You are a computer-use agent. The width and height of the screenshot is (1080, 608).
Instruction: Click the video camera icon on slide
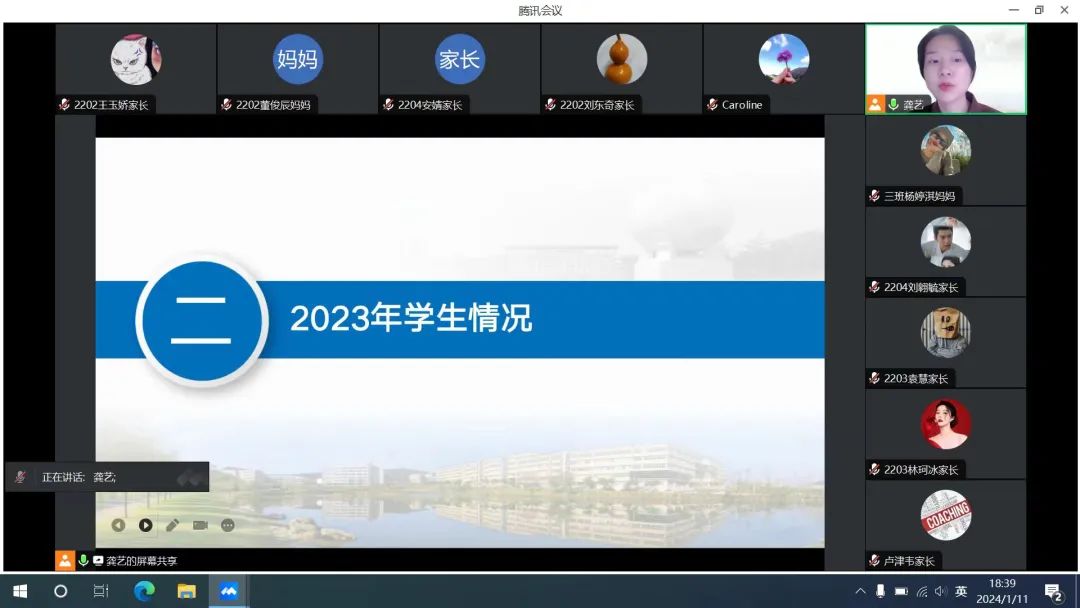click(x=200, y=525)
